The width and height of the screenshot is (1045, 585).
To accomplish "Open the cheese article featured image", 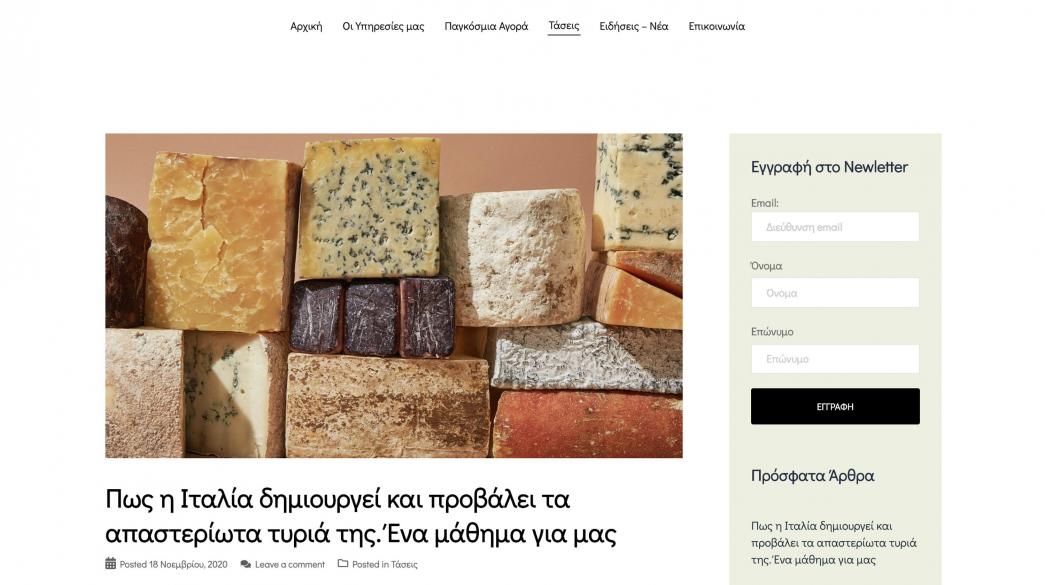I will coord(394,296).
